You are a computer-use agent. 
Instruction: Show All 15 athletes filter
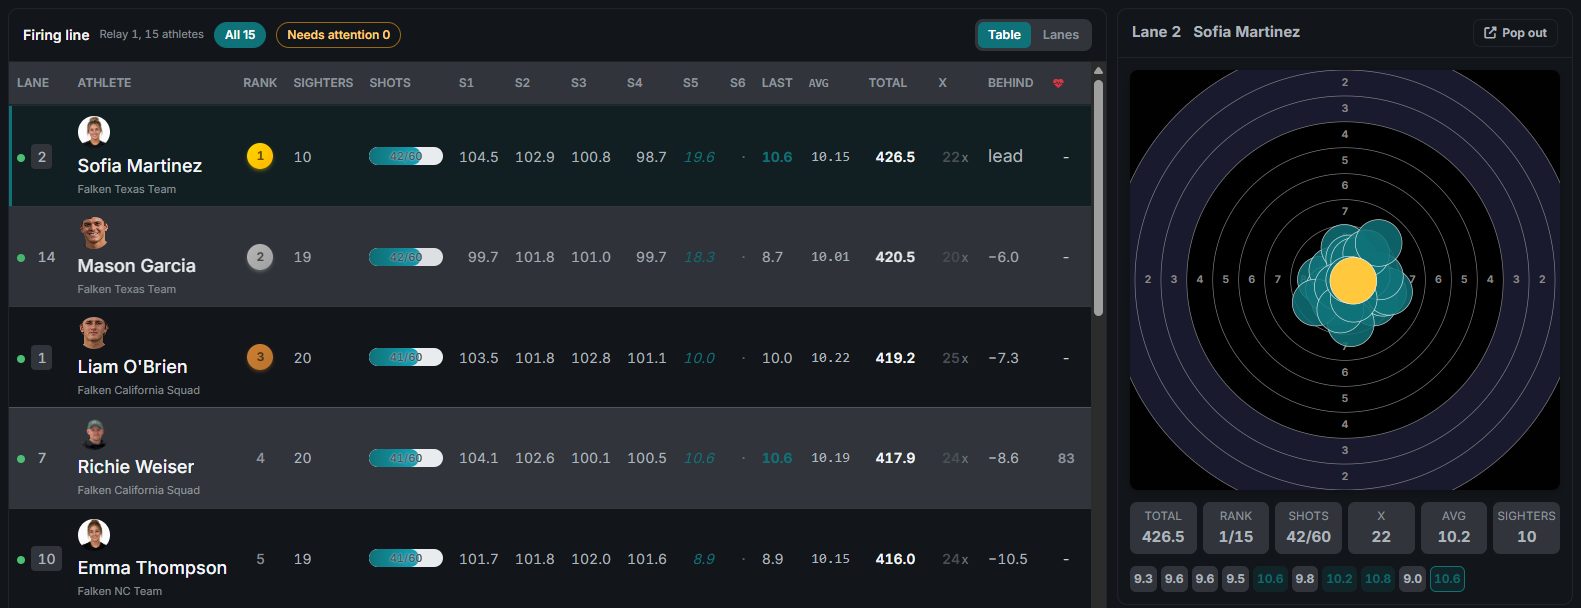pos(240,35)
